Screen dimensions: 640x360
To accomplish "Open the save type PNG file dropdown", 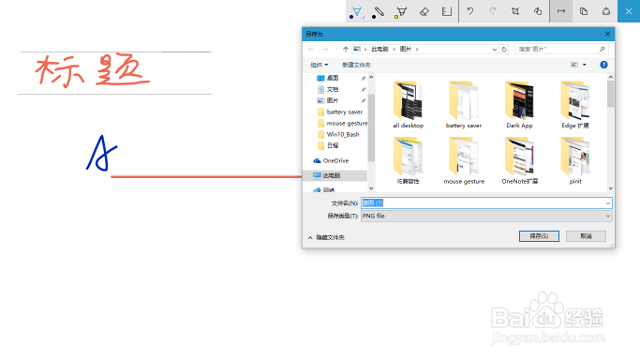I will coord(487,216).
